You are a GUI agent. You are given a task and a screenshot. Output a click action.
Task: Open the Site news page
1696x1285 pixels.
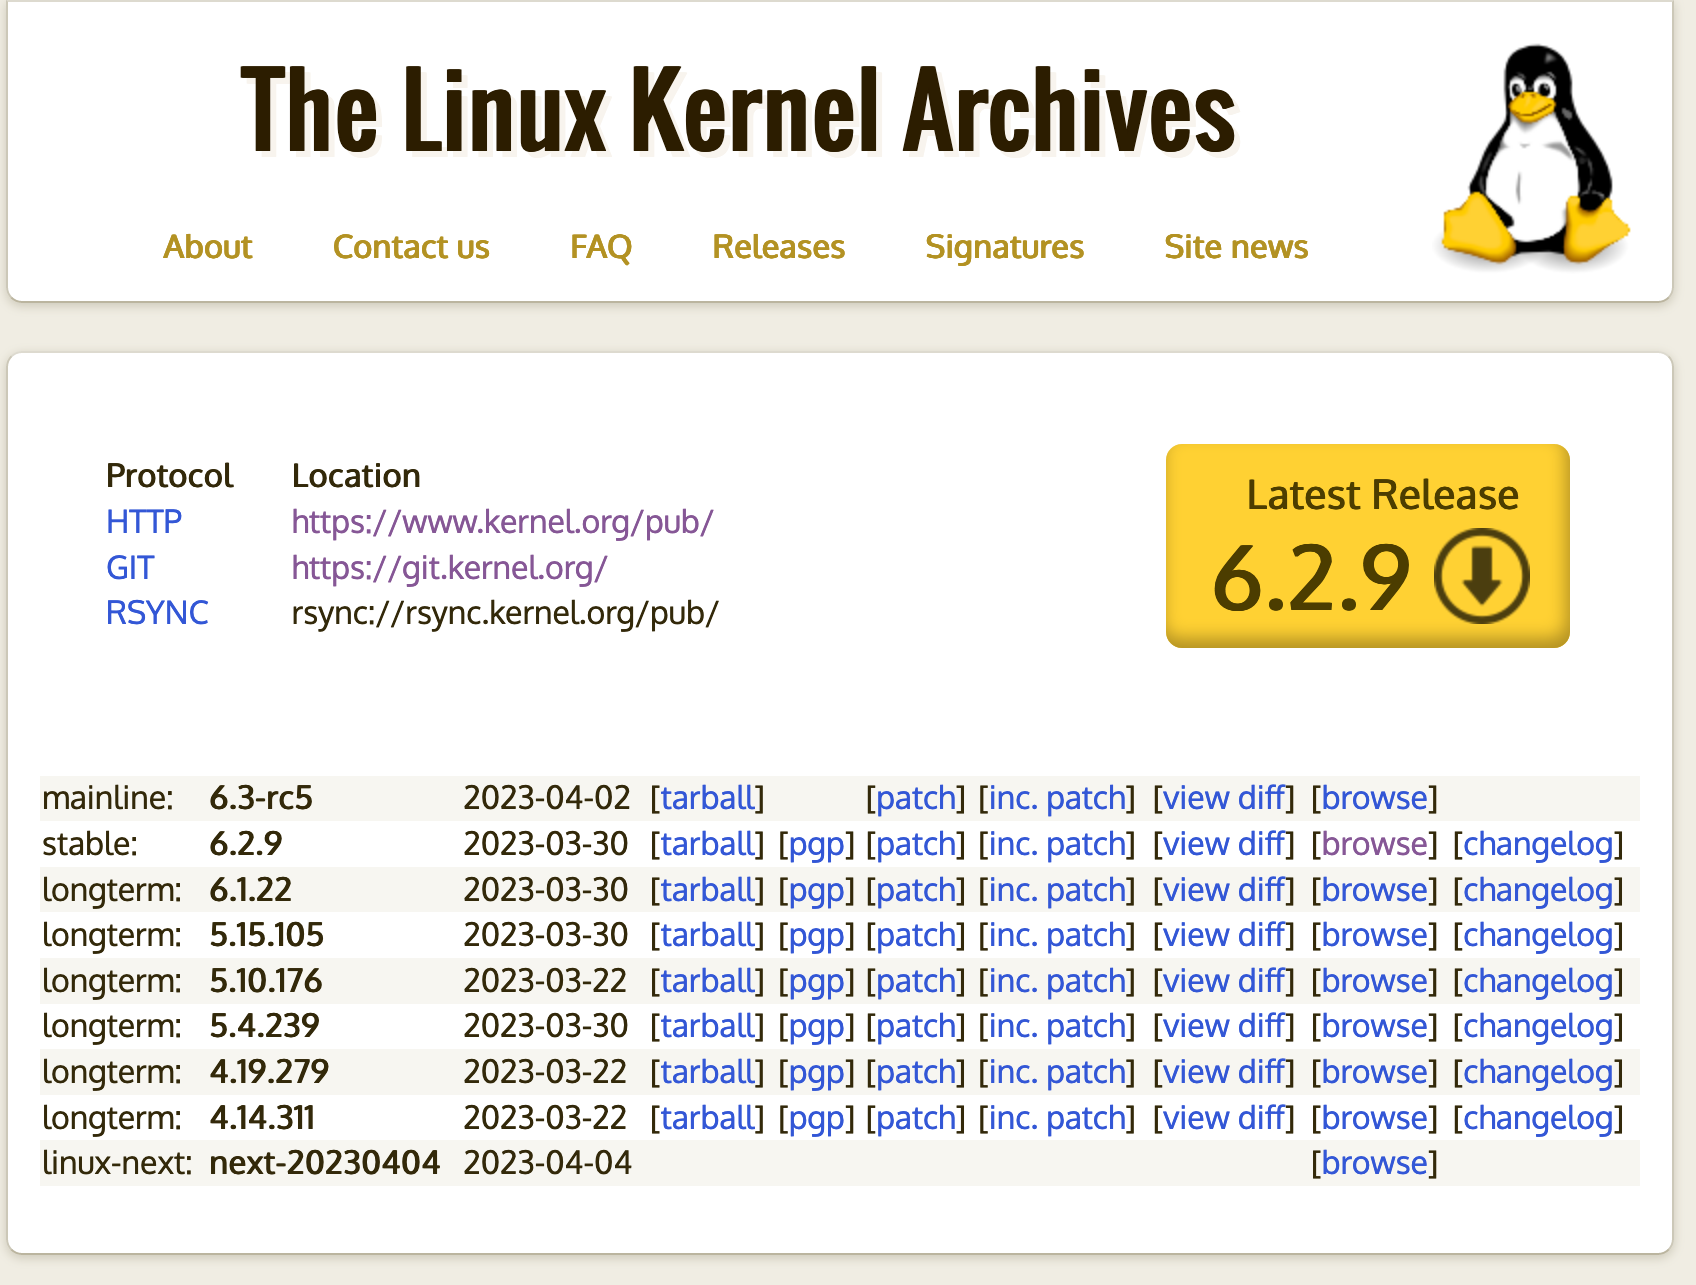click(x=1236, y=247)
